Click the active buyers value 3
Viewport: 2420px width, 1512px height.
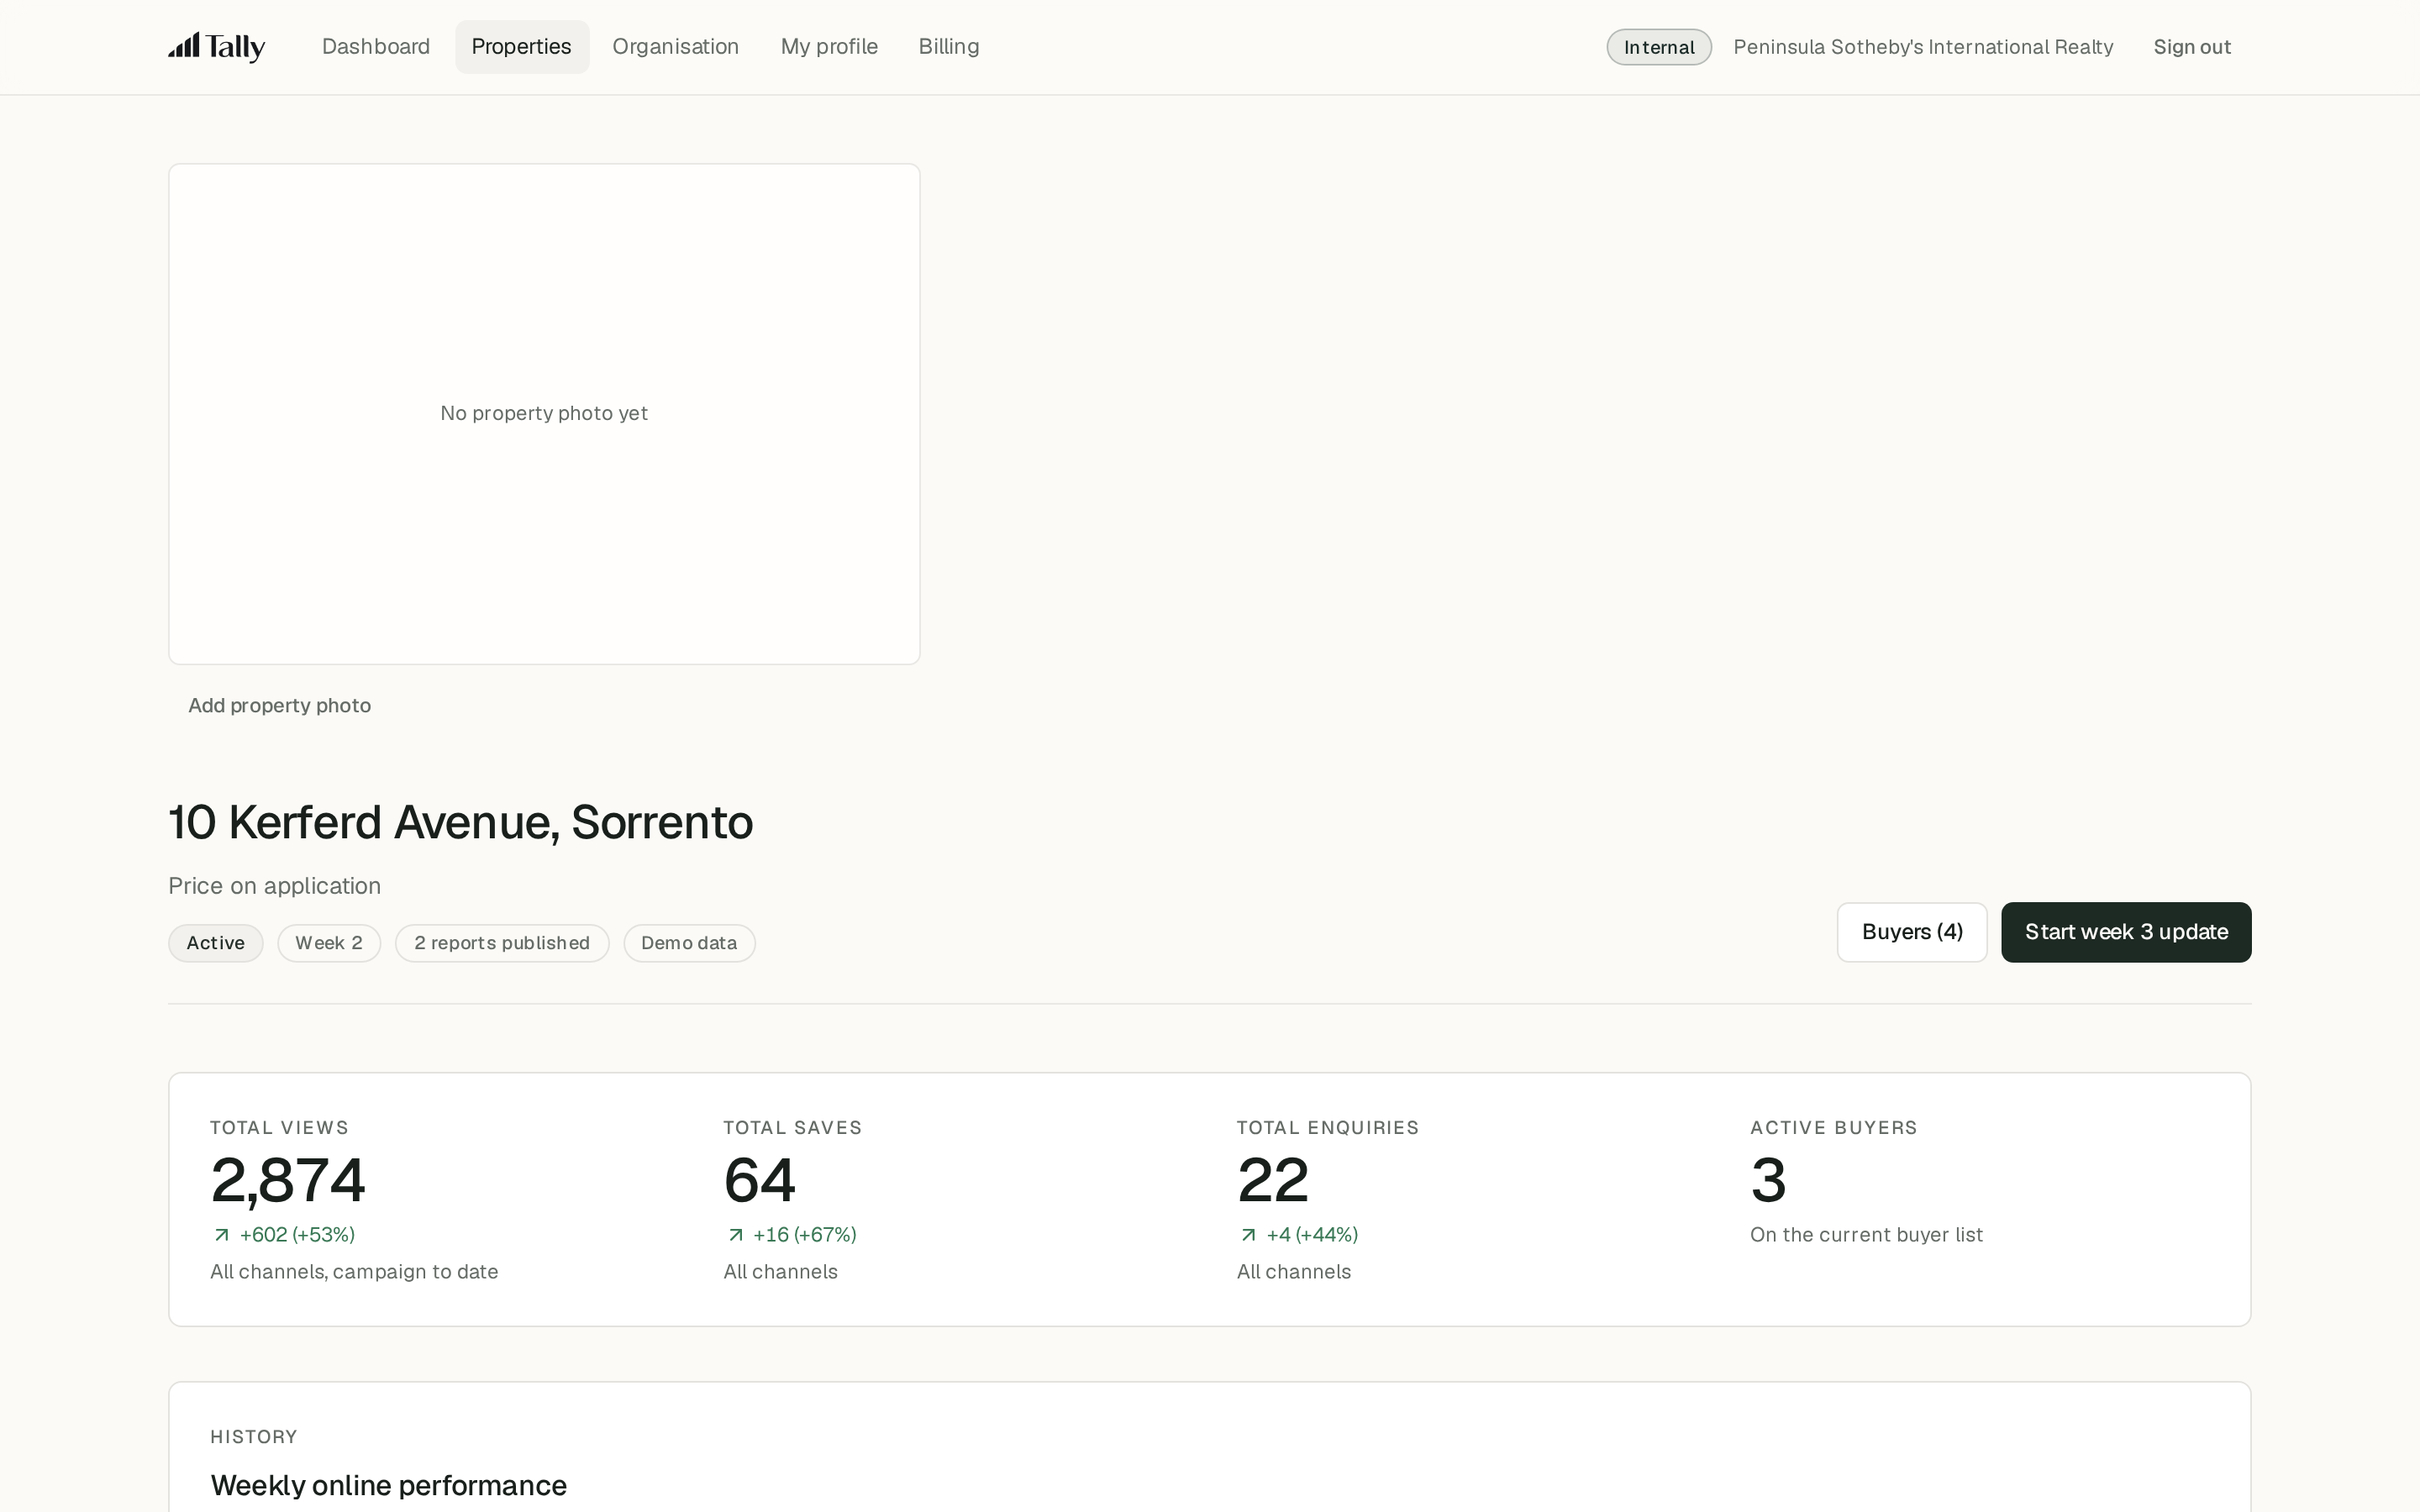[x=1768, y=1180]
